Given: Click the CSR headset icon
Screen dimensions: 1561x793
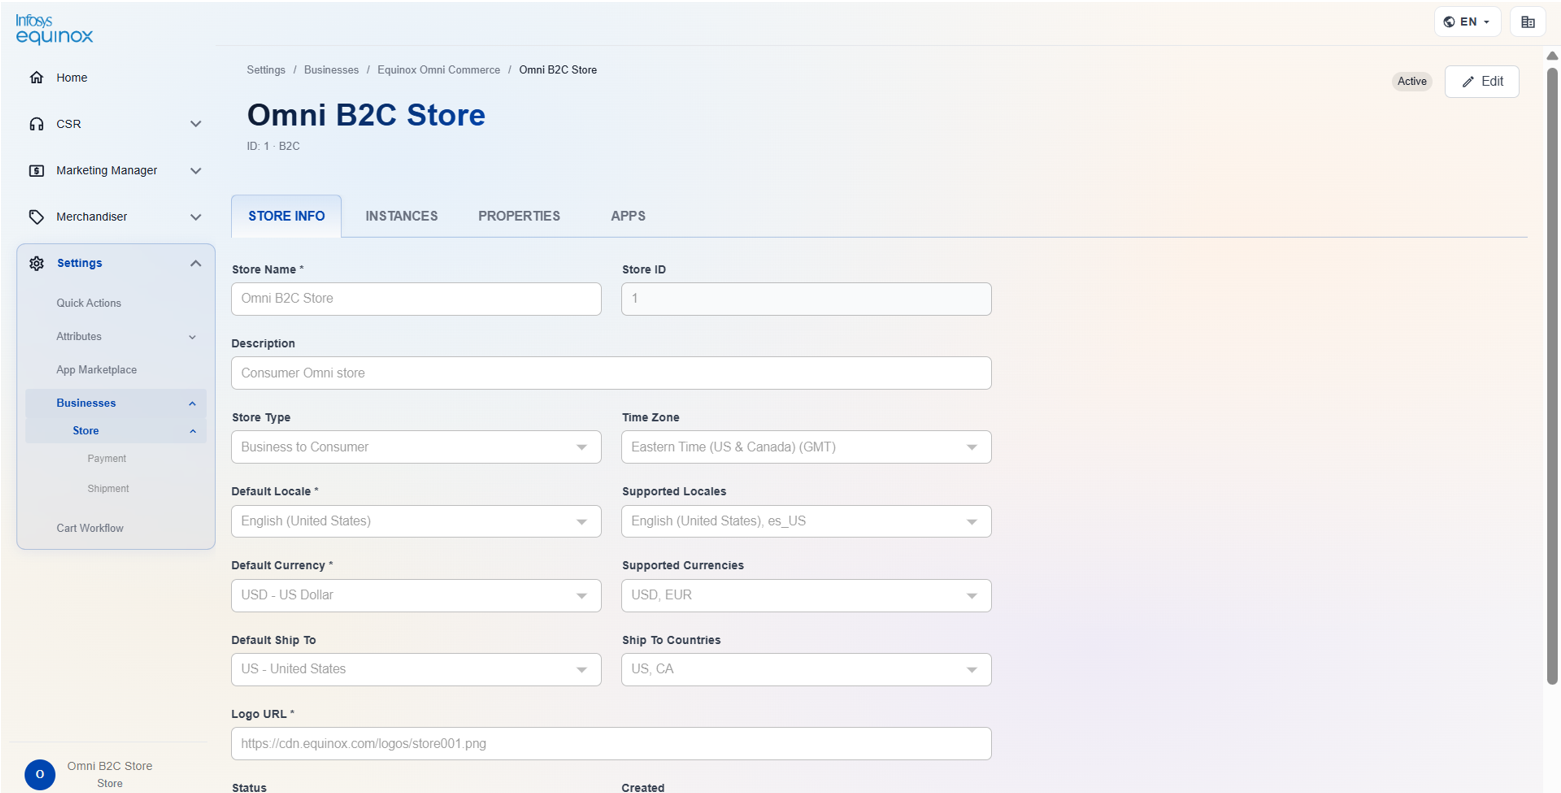Looking at the screenshot, I should point(37,124).
